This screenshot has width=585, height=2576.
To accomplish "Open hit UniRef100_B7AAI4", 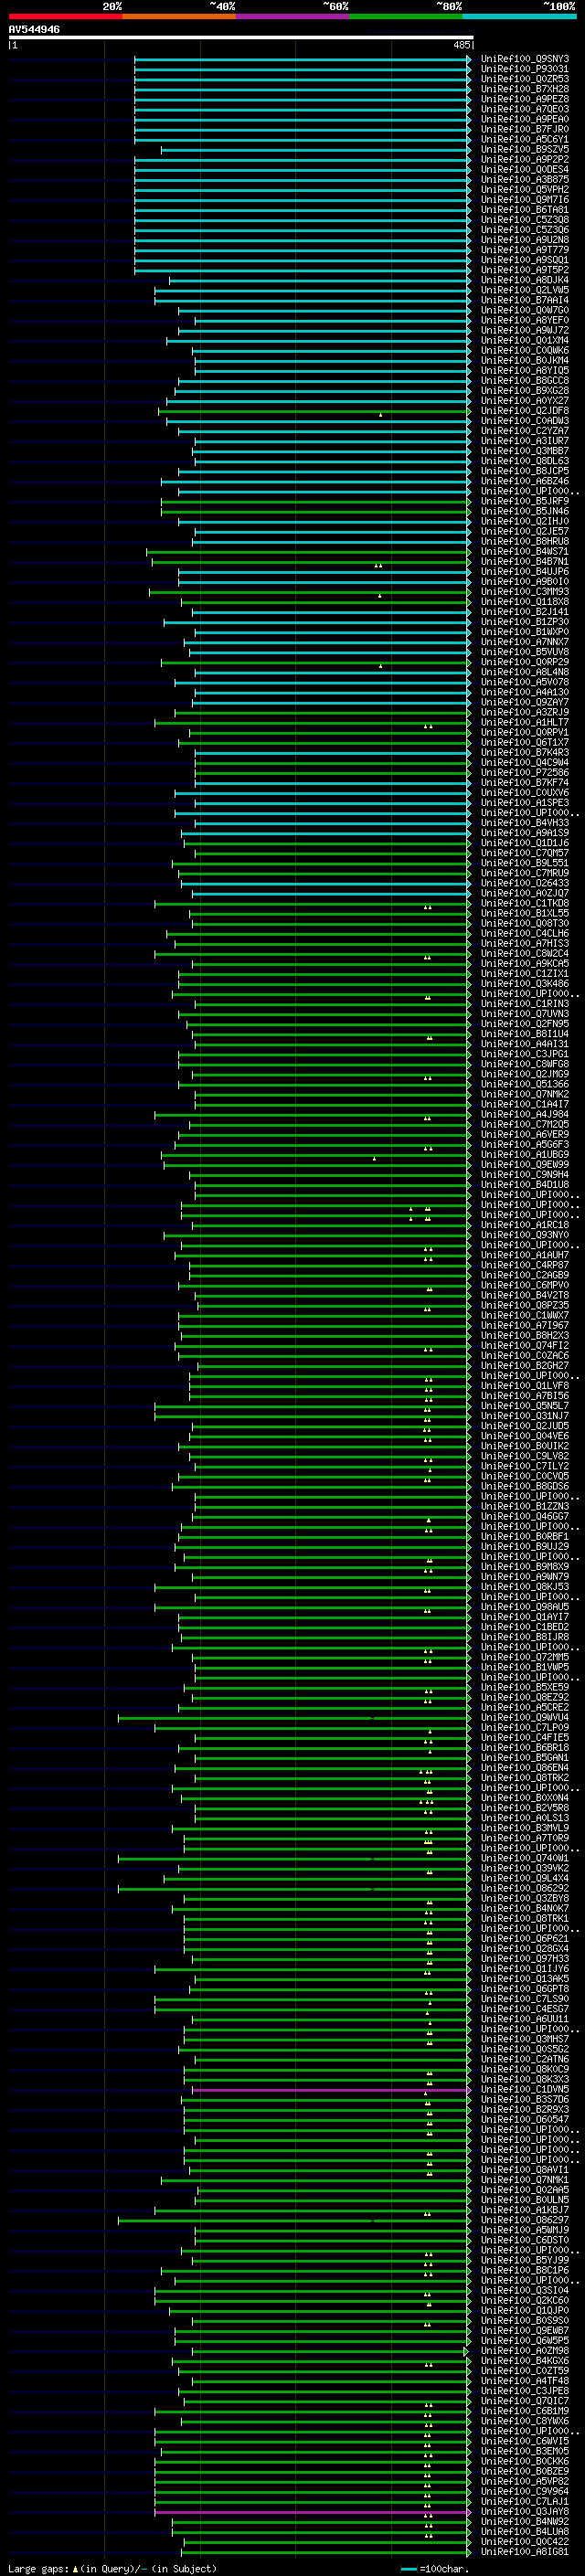I will tap(525, 300).
